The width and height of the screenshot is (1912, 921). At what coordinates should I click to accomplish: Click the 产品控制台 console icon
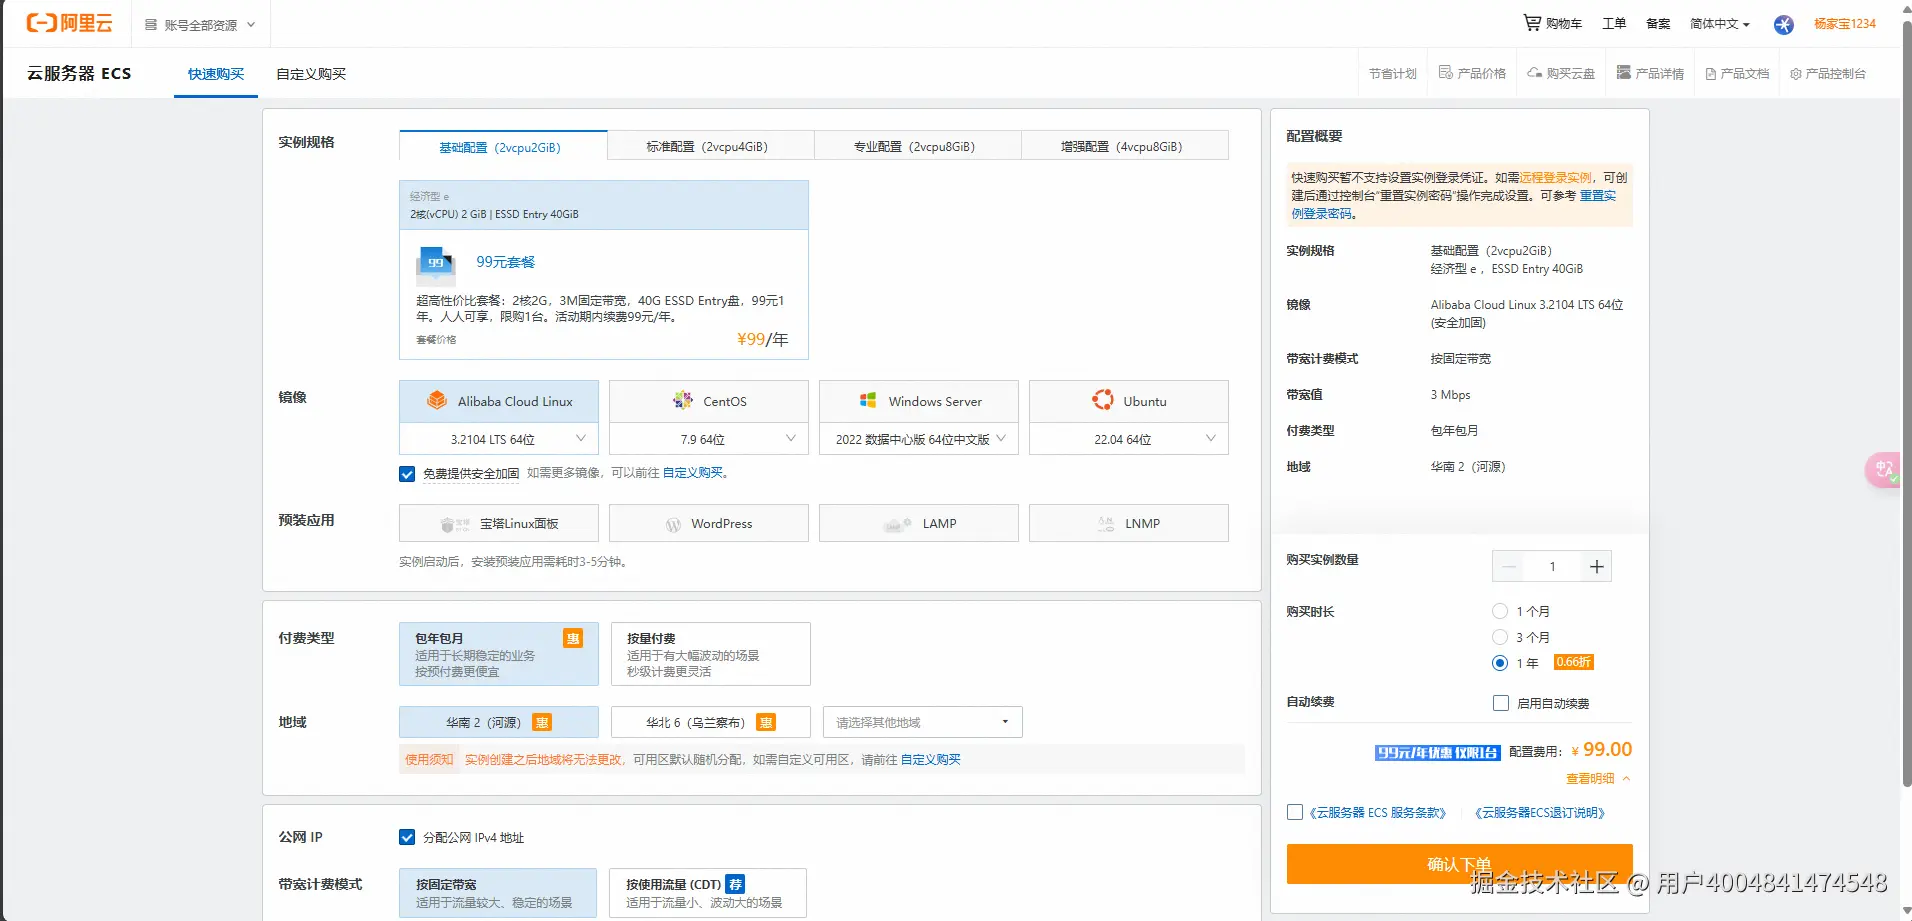[1796, 74]
